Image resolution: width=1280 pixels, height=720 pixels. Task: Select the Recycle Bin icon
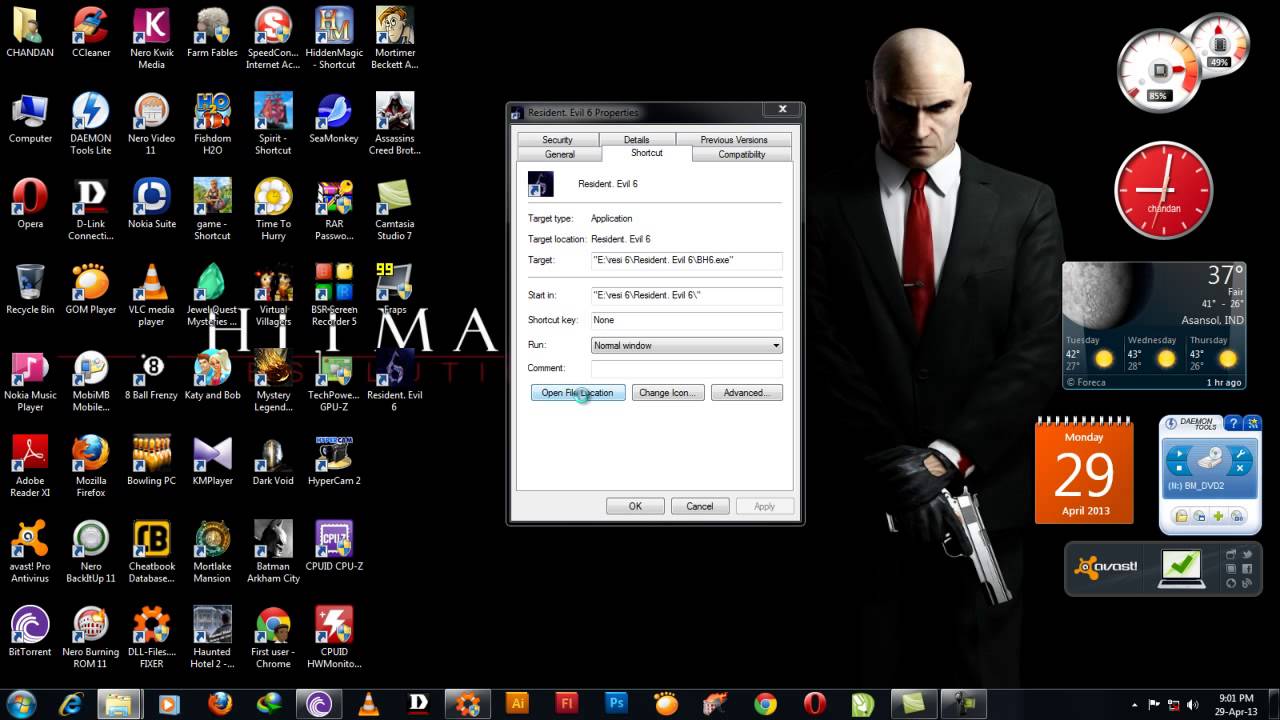click(30, 290)
